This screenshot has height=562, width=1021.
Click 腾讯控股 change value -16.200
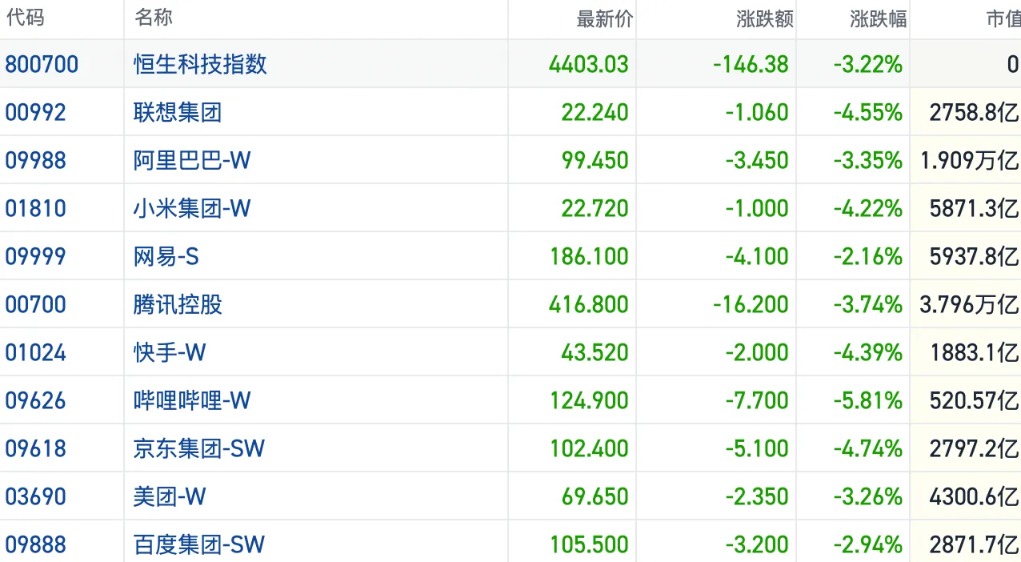coord(751,304)
